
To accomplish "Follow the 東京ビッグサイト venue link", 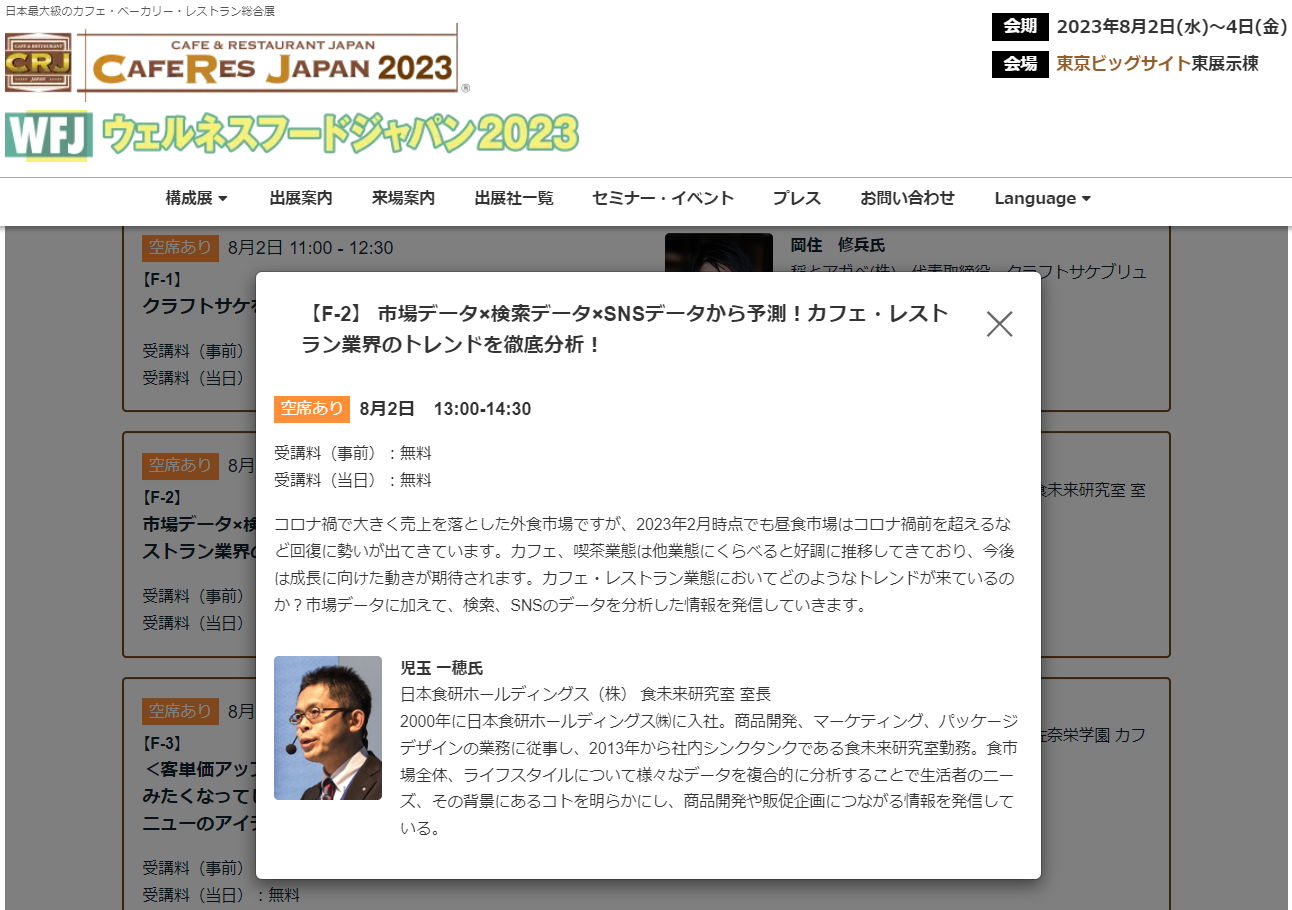I will 1123,63.
